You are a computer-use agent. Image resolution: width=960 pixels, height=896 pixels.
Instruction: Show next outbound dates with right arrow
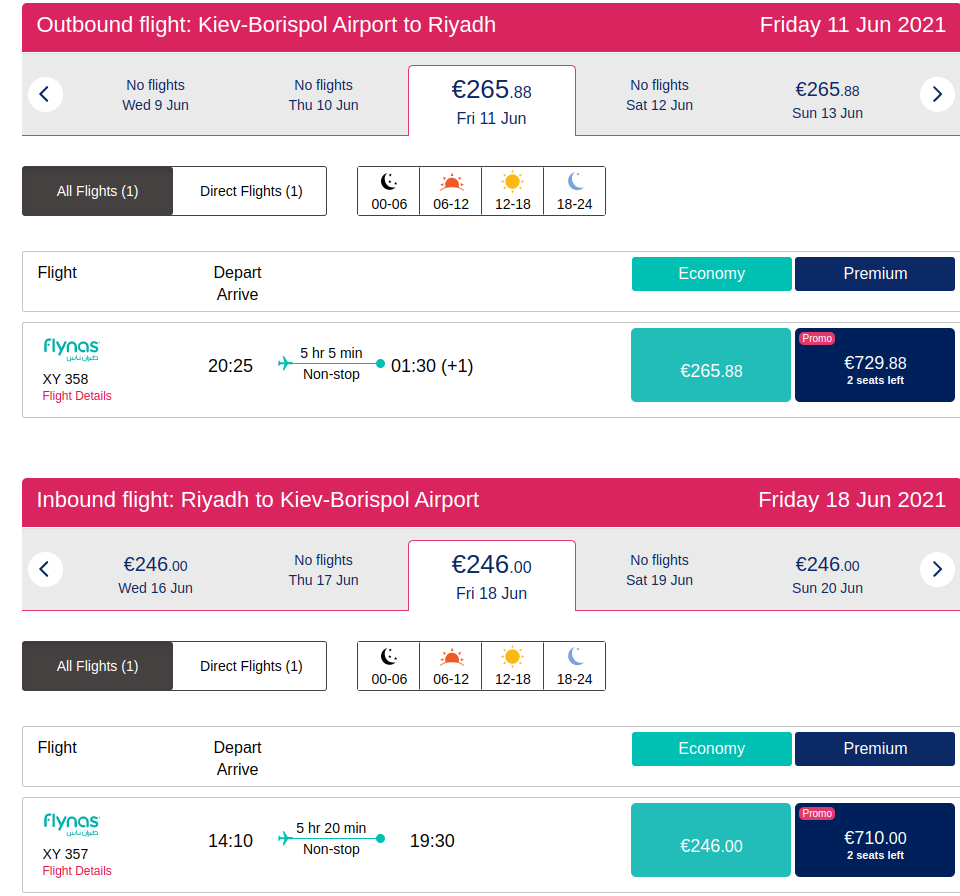937,94
